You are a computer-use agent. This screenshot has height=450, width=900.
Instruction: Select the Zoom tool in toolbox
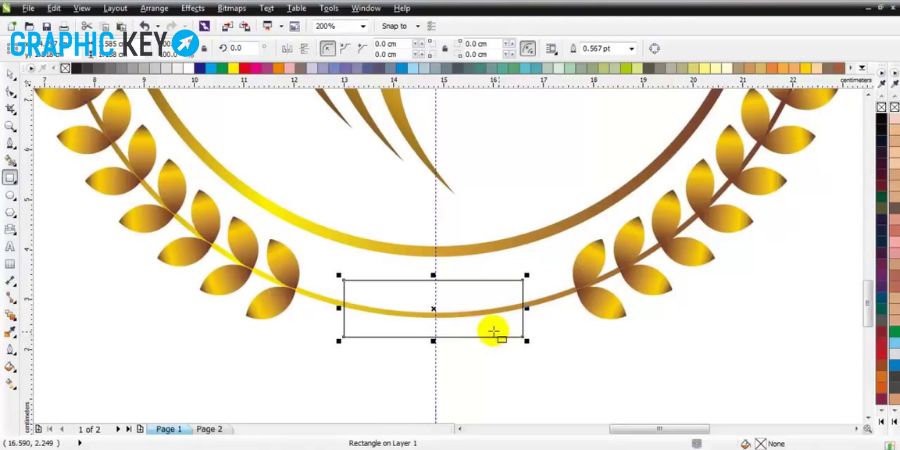[x=10, y=126]
